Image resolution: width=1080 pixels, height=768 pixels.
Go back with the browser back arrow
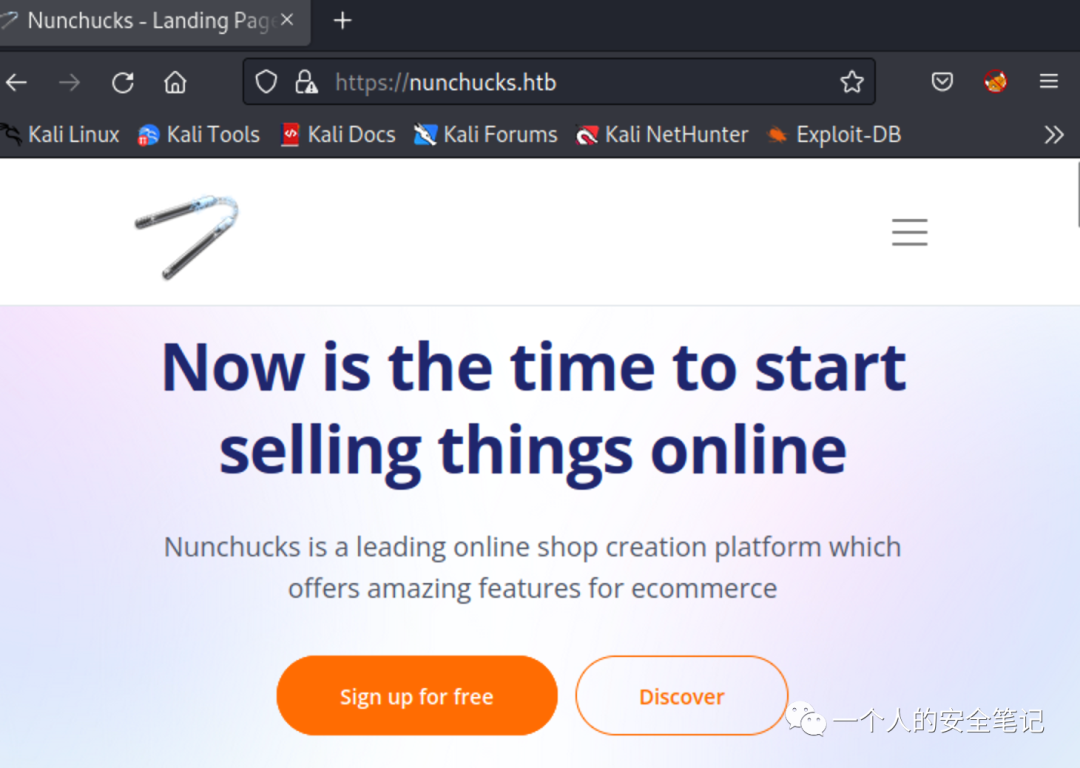coord(17,83)
